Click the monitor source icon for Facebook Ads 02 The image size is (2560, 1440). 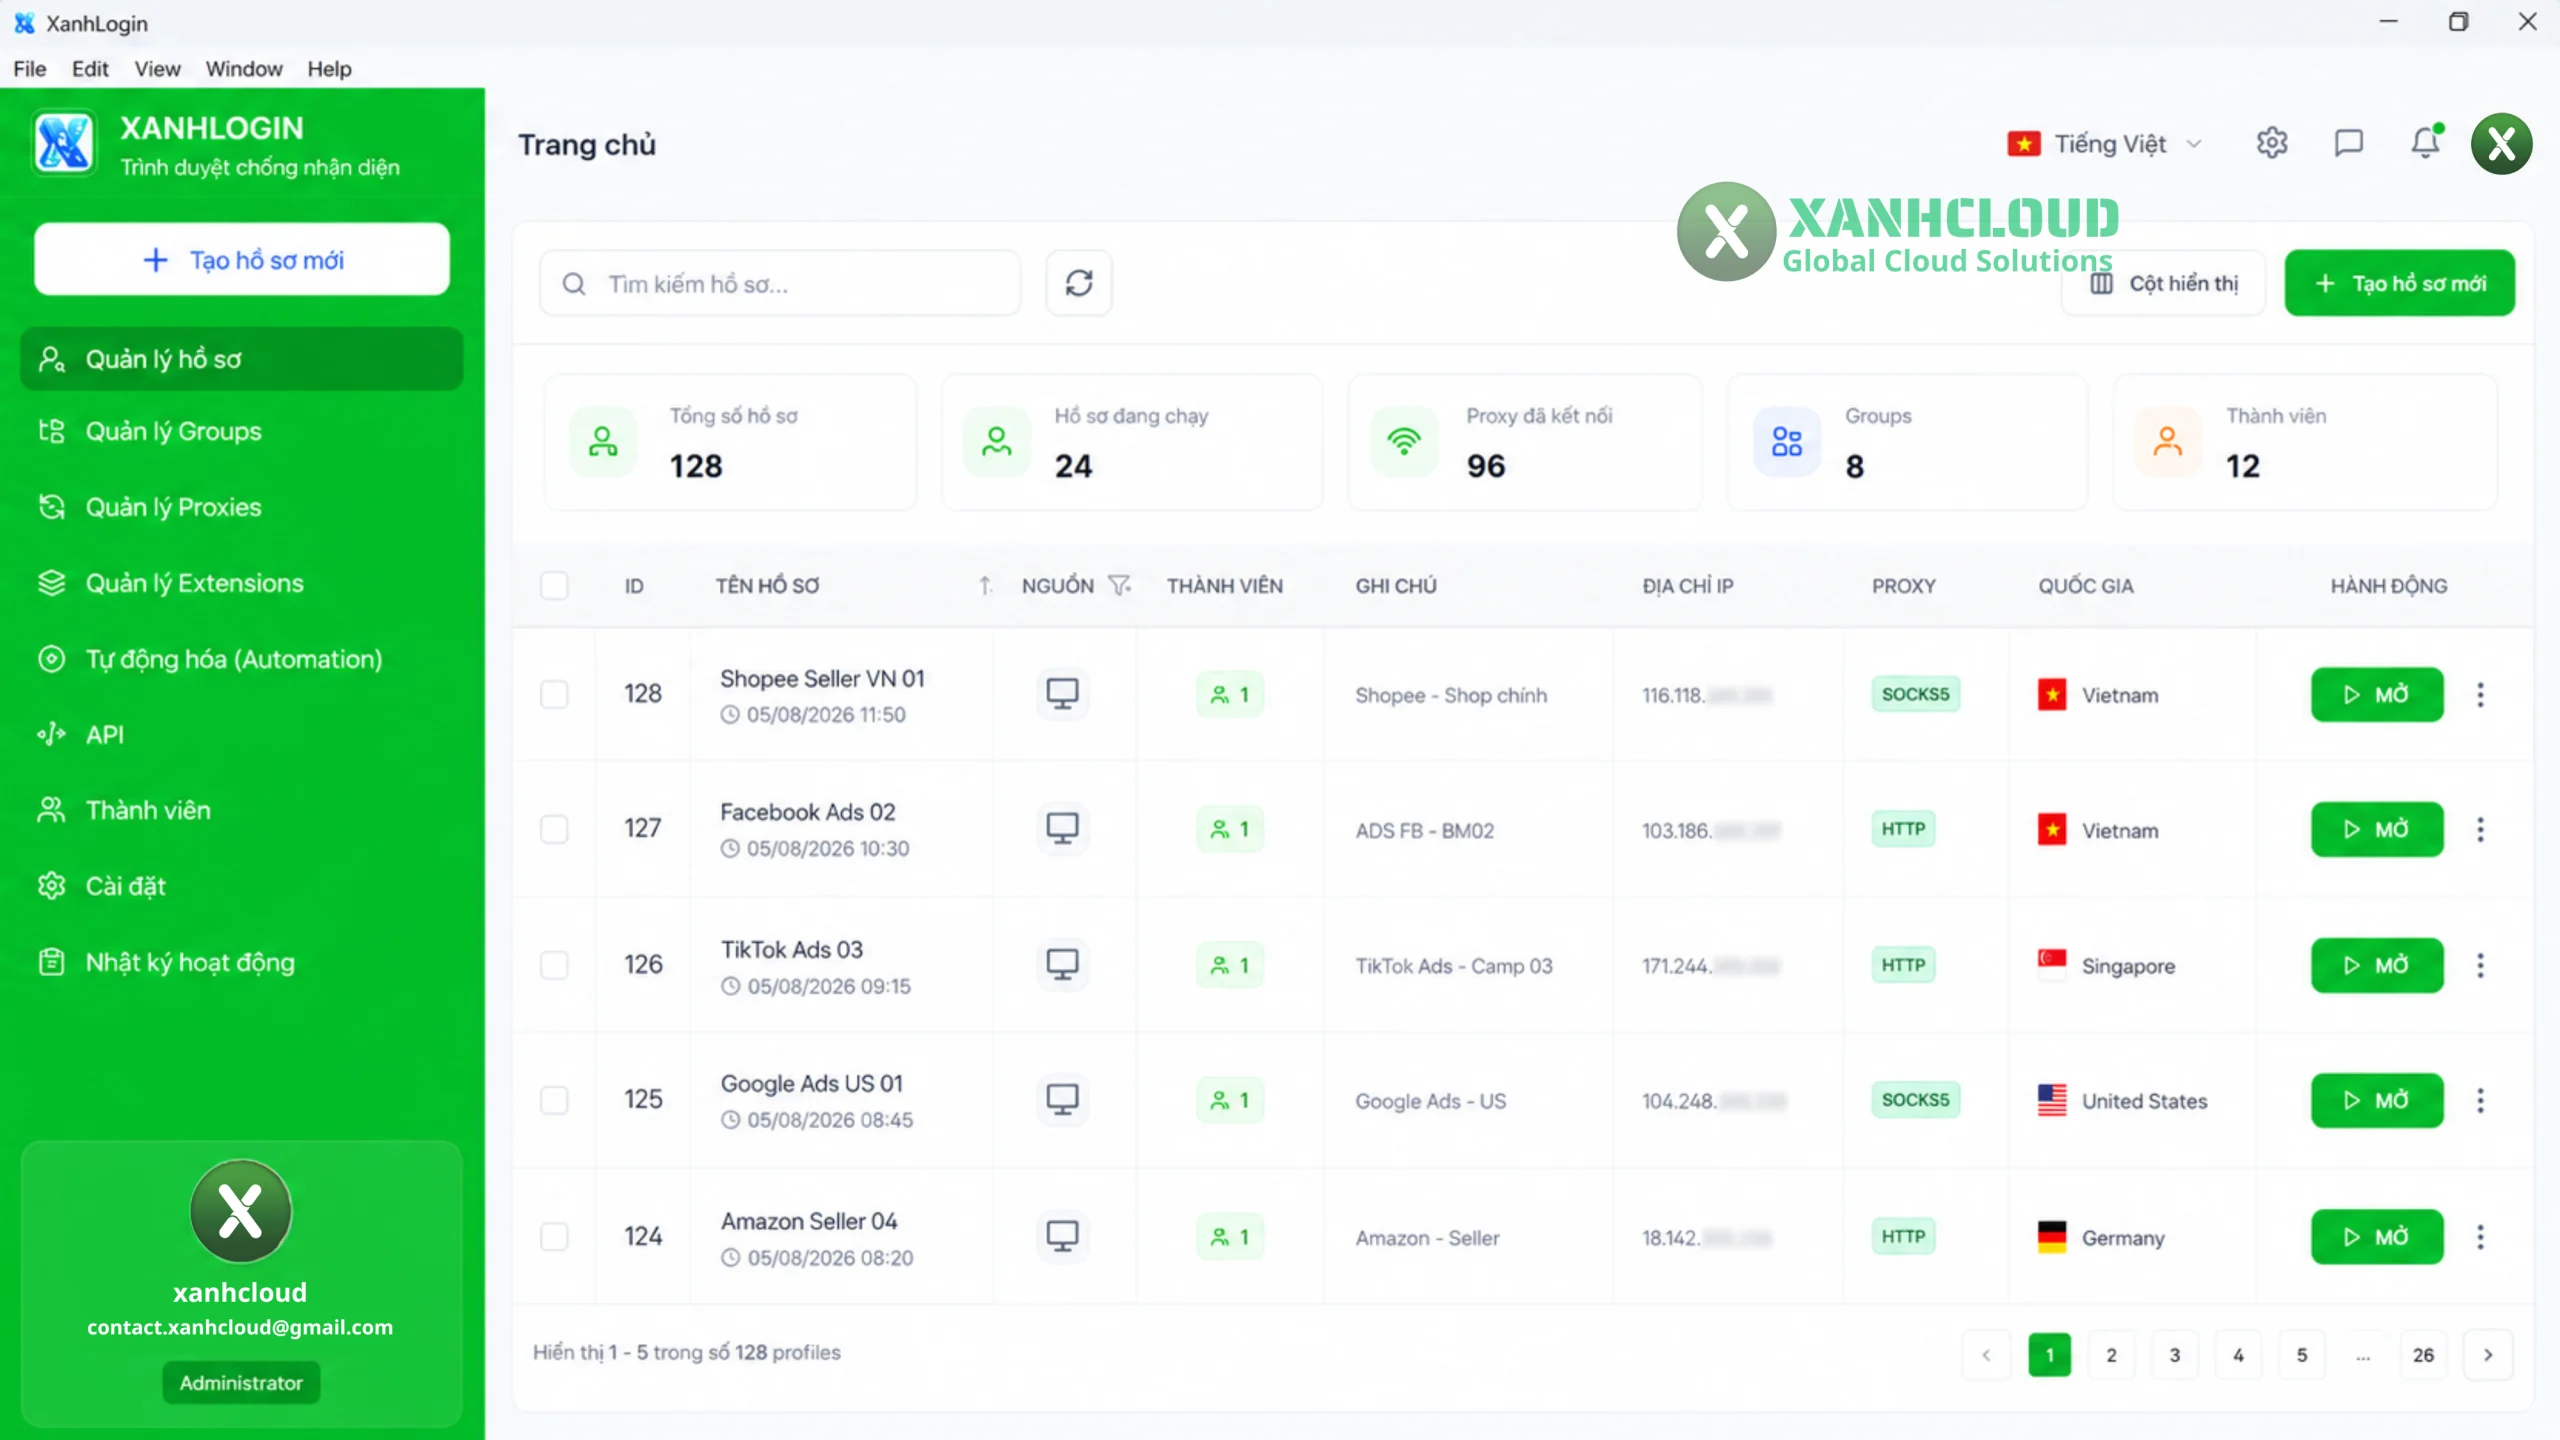click(1062, 828)
